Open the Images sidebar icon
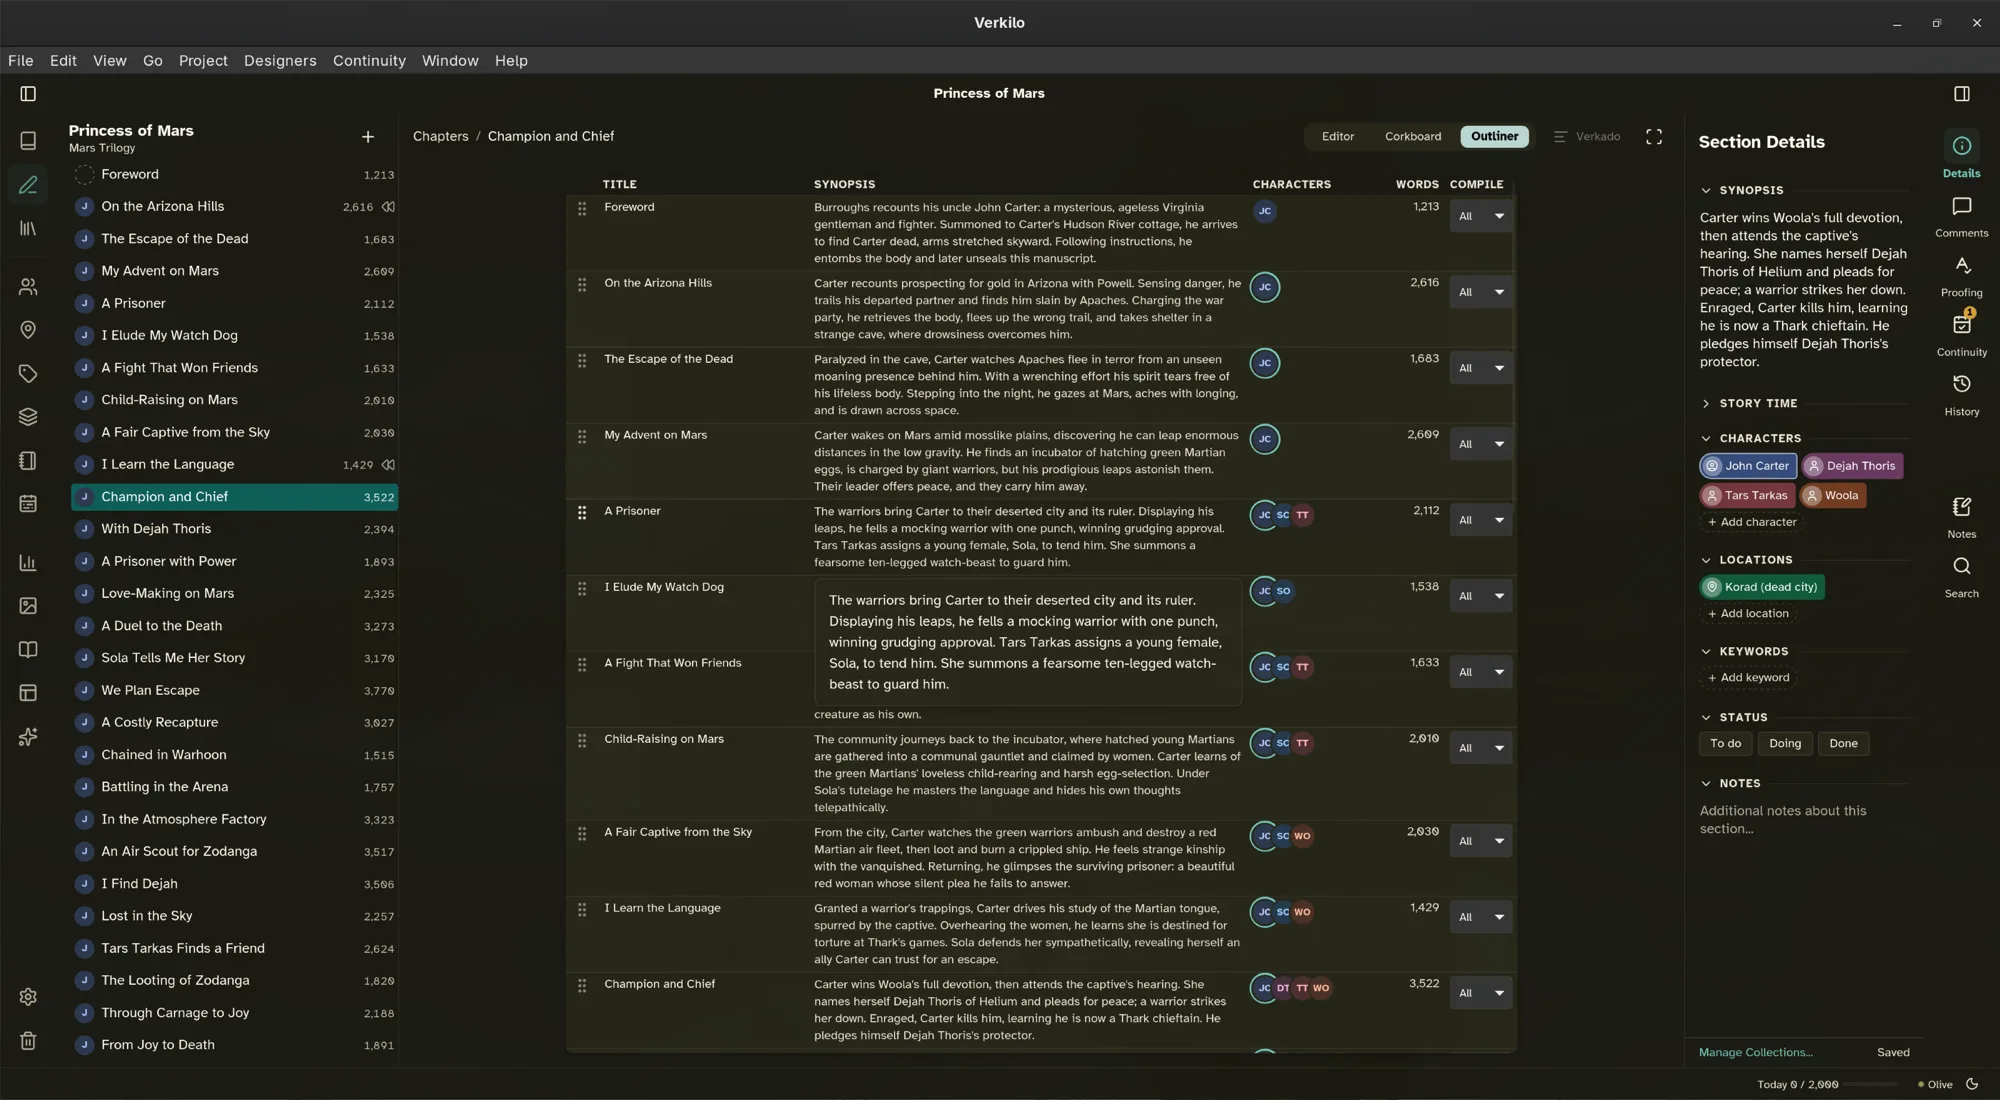2000x1100 pixels. tap(28, 606)
